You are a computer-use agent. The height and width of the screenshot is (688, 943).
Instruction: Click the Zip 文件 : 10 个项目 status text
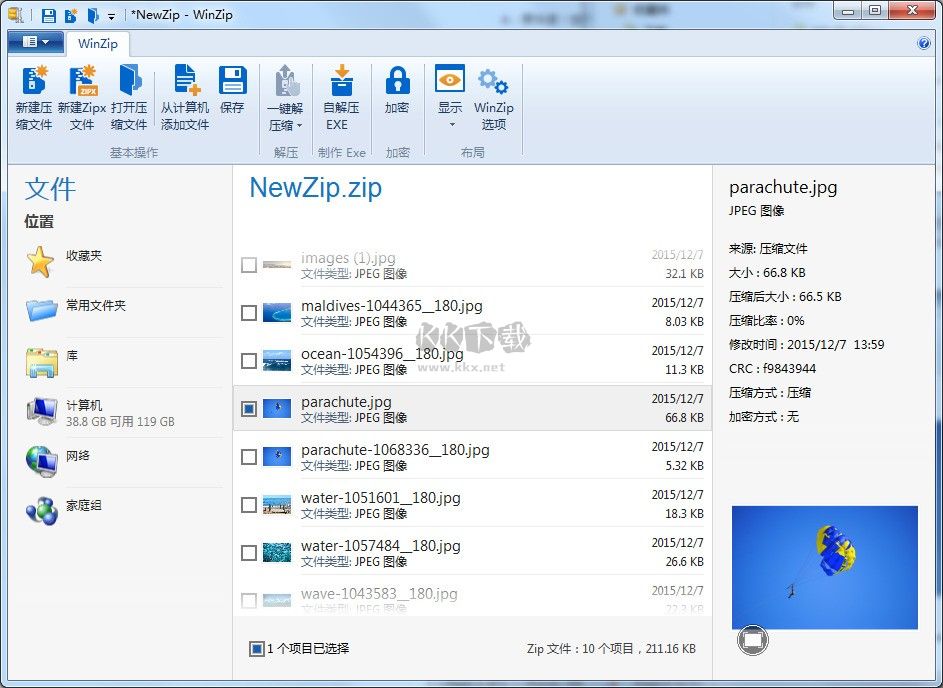point(612,649)
